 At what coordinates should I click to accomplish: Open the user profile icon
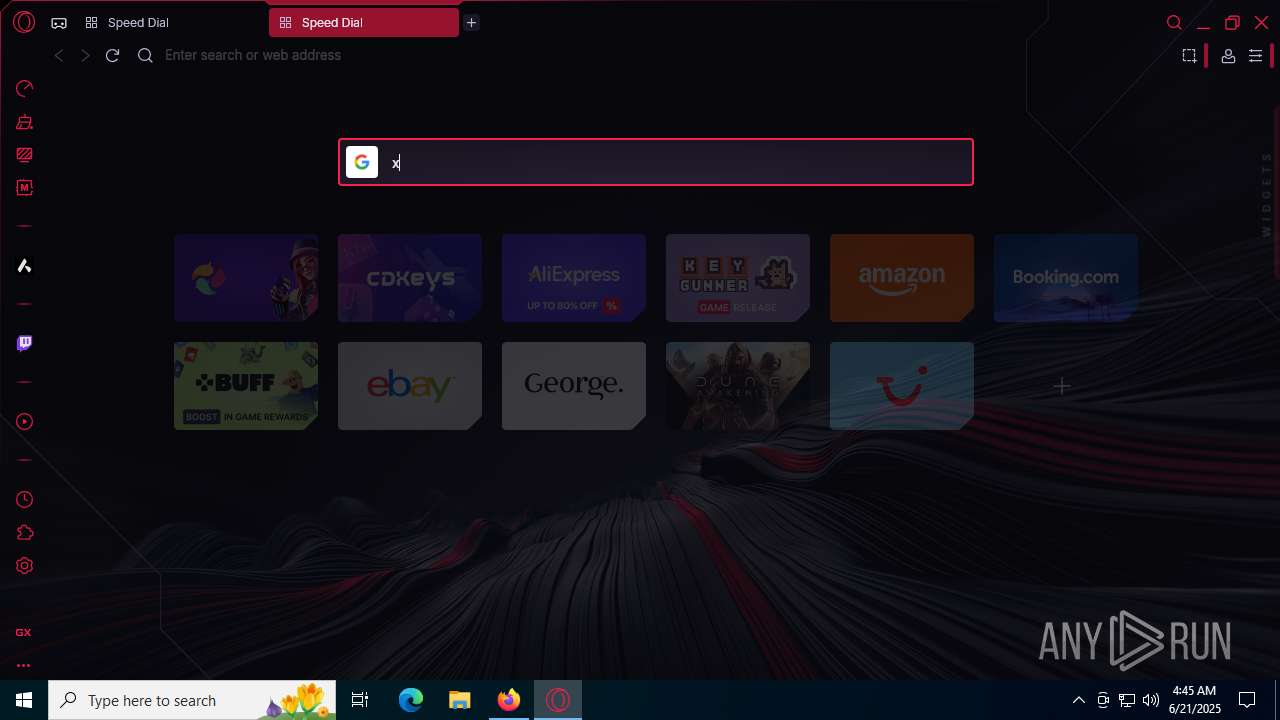tap(1228, 56)
